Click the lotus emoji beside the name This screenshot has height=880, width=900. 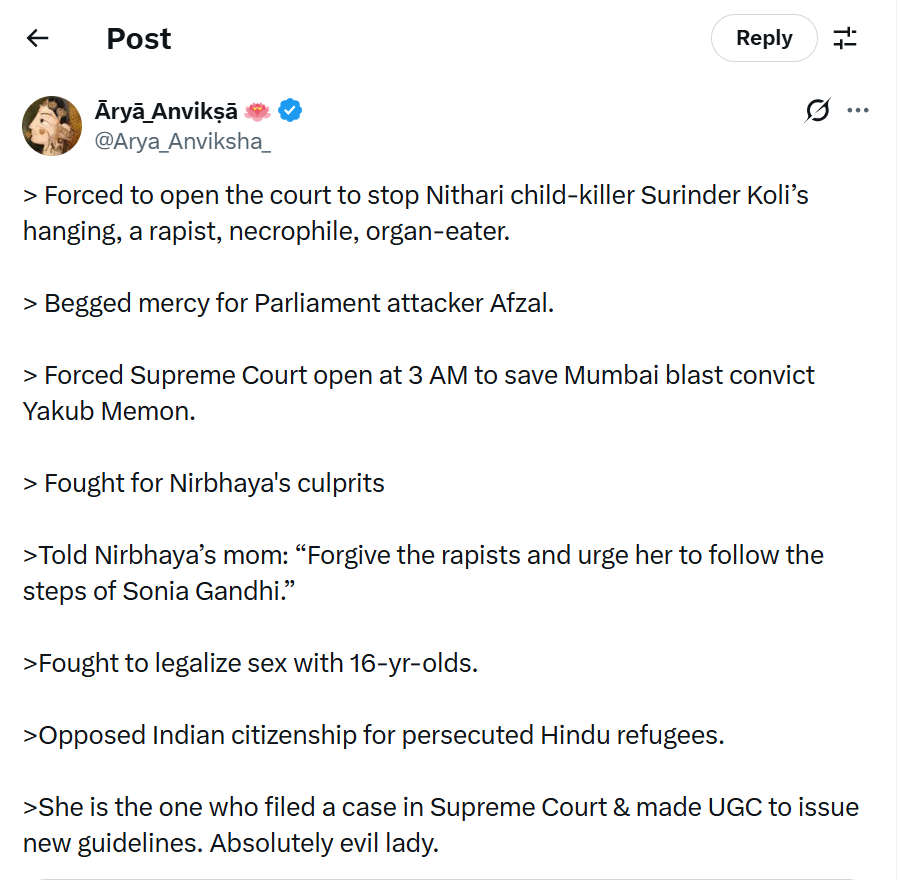257,111
